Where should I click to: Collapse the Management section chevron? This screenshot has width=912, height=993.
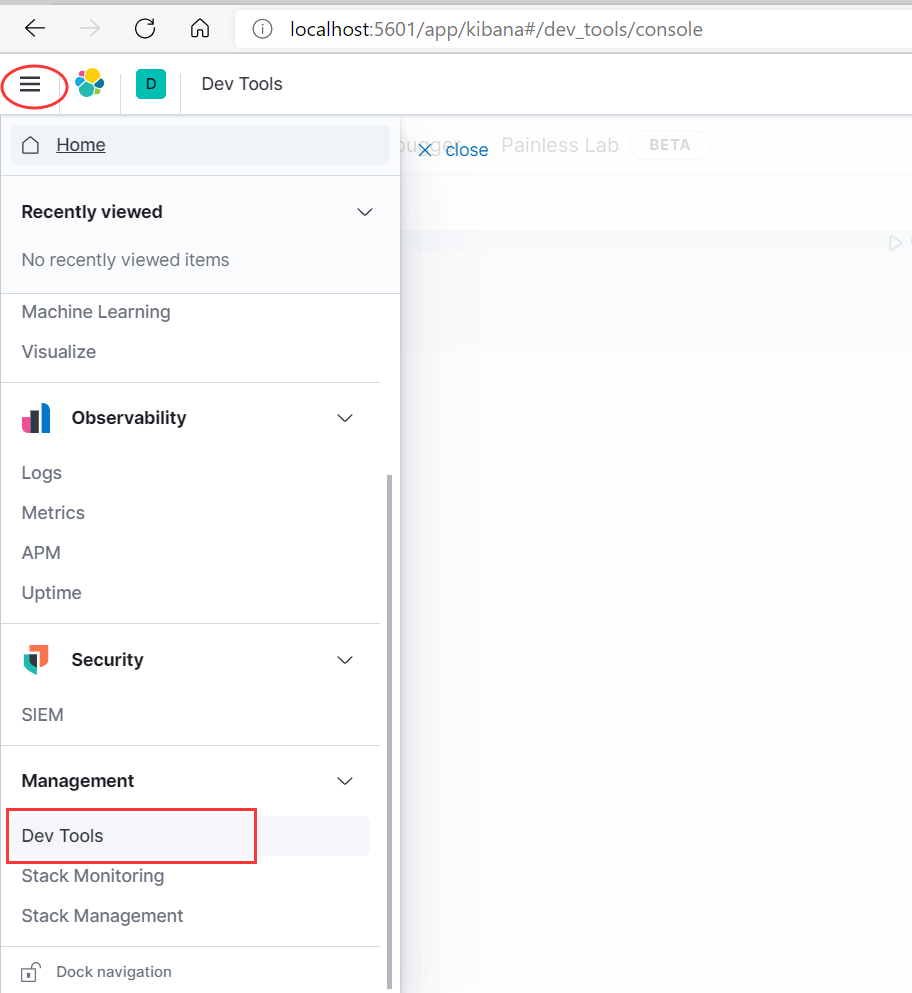pos(345,781)
